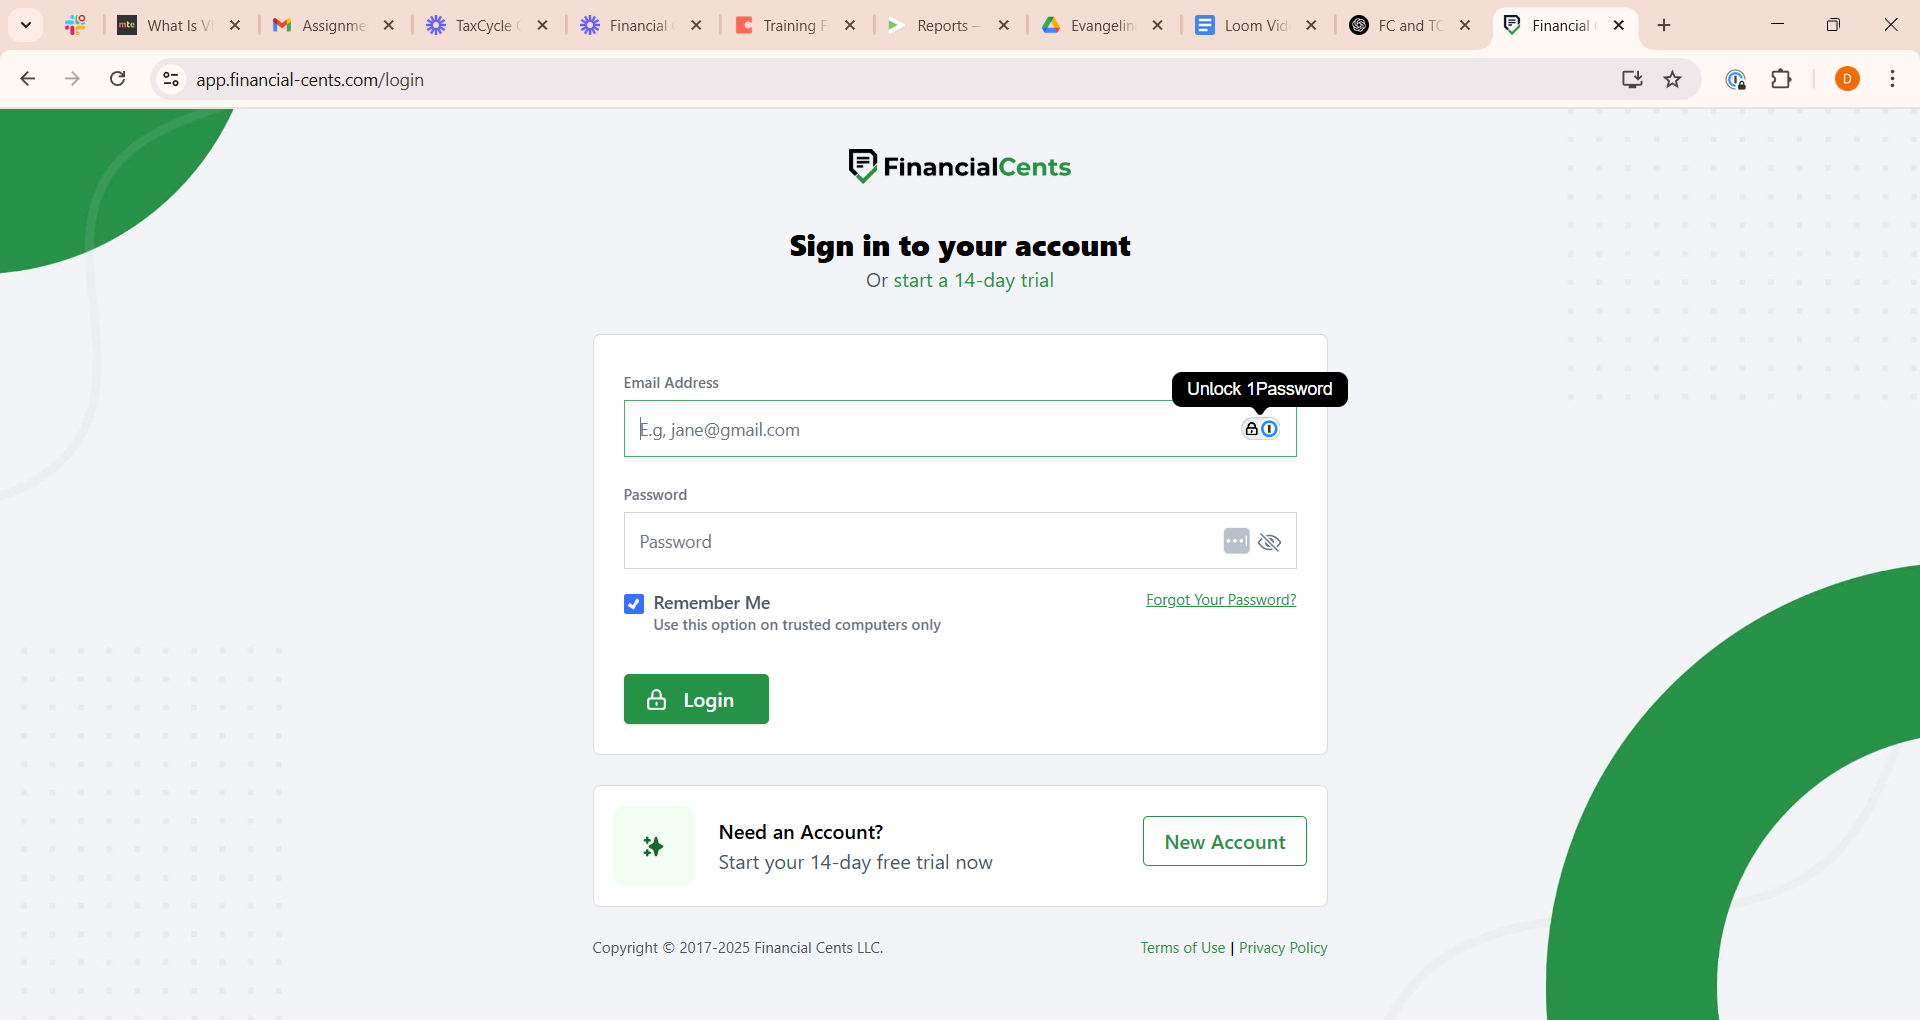Click the browser profile avatar D

(1847, 79)
